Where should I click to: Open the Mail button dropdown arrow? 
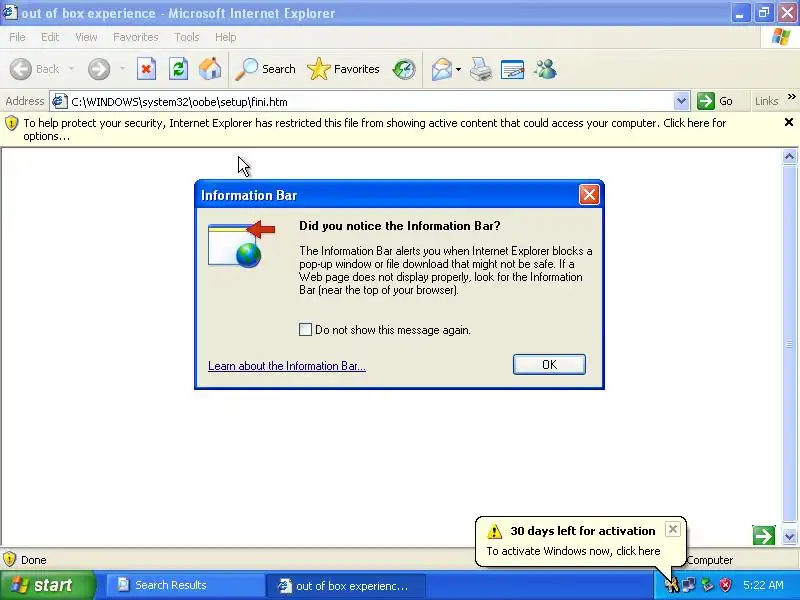[458, 69]
